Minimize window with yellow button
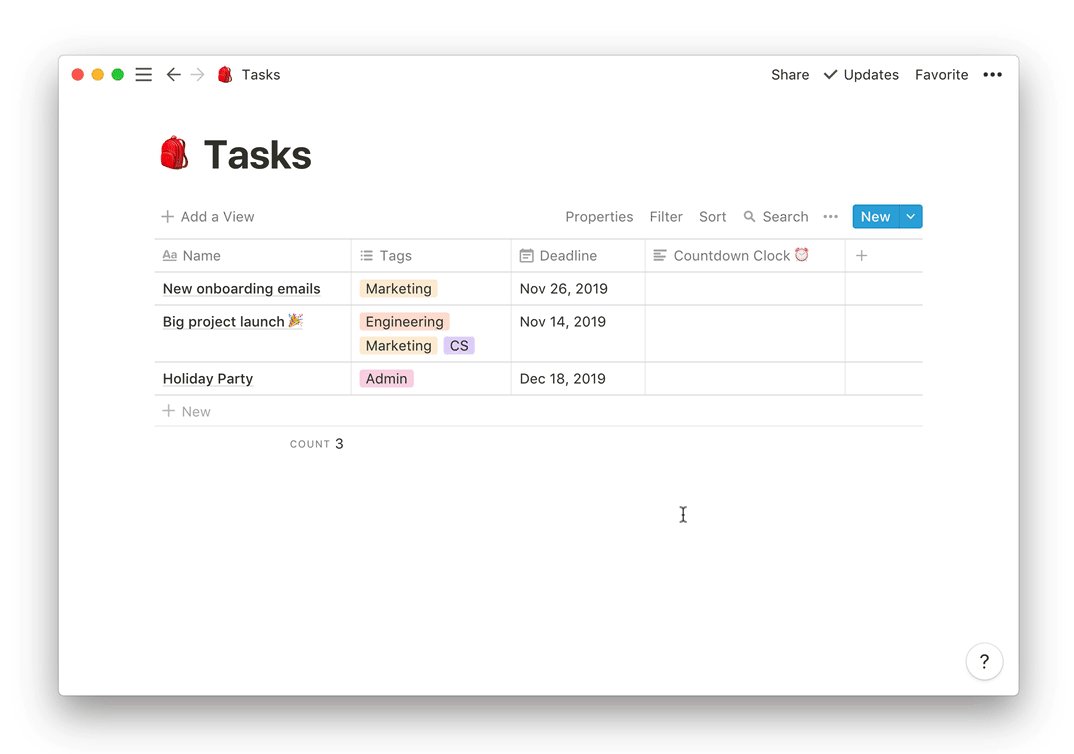The width and height of the screenshot is (1074, 754). (x=97, y=74)
